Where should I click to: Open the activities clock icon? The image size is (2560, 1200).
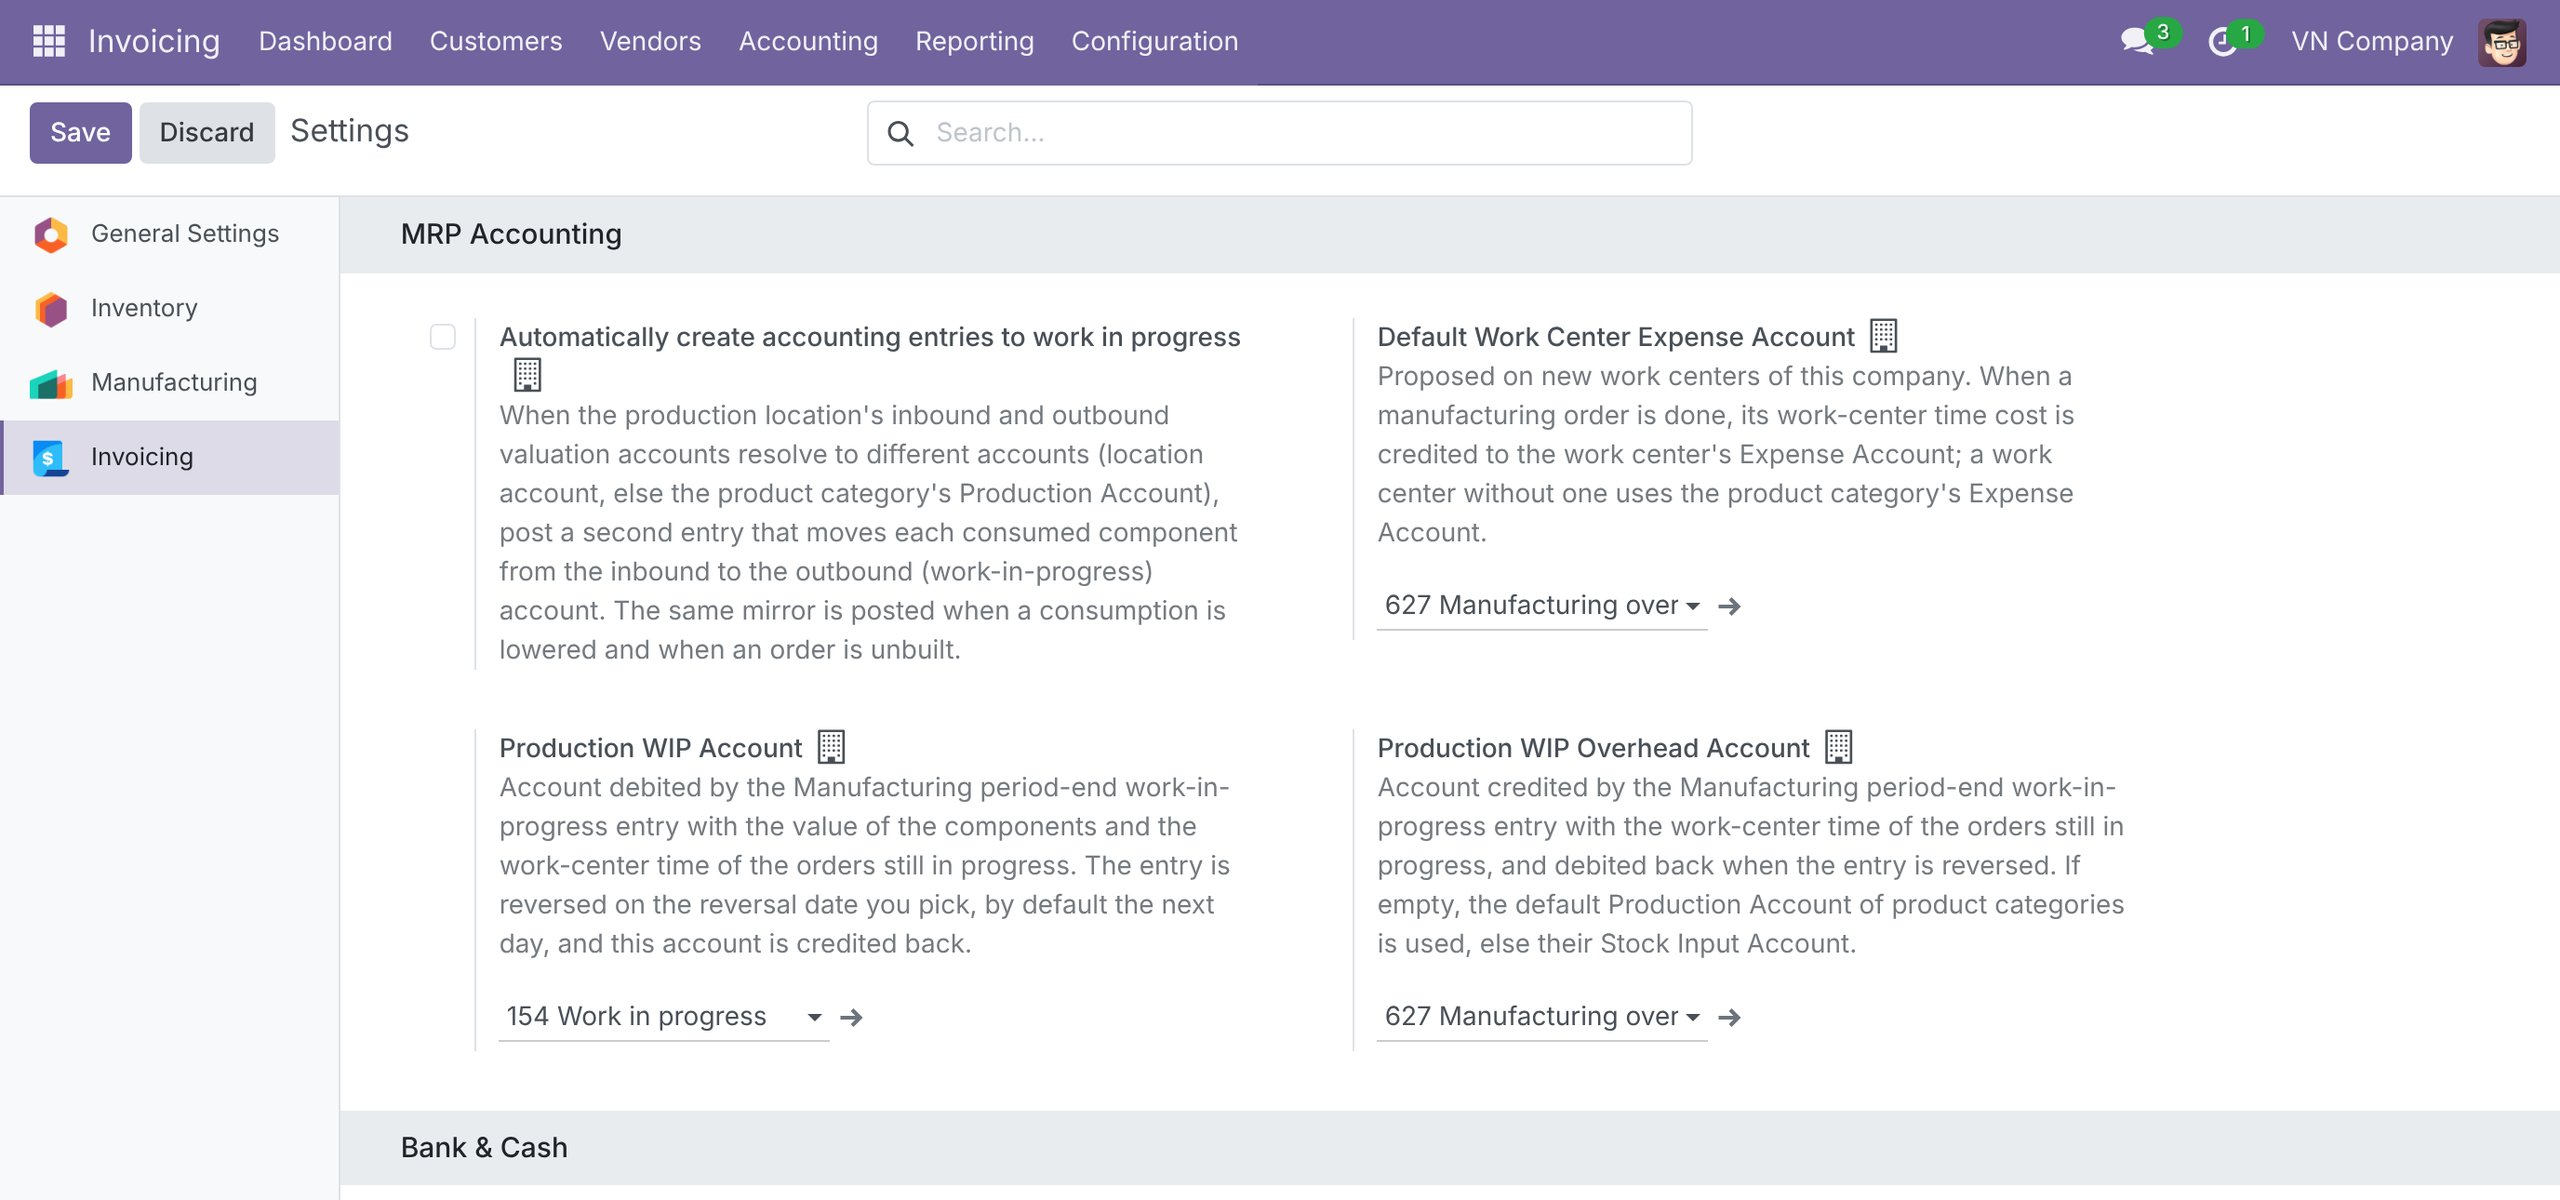[2222, 42]
